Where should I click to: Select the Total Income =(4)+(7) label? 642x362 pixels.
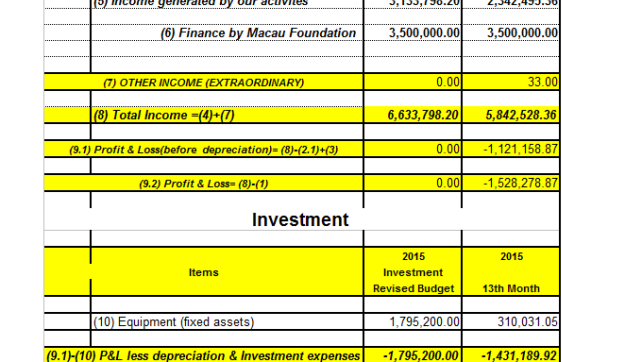click(x=164, y=115)
